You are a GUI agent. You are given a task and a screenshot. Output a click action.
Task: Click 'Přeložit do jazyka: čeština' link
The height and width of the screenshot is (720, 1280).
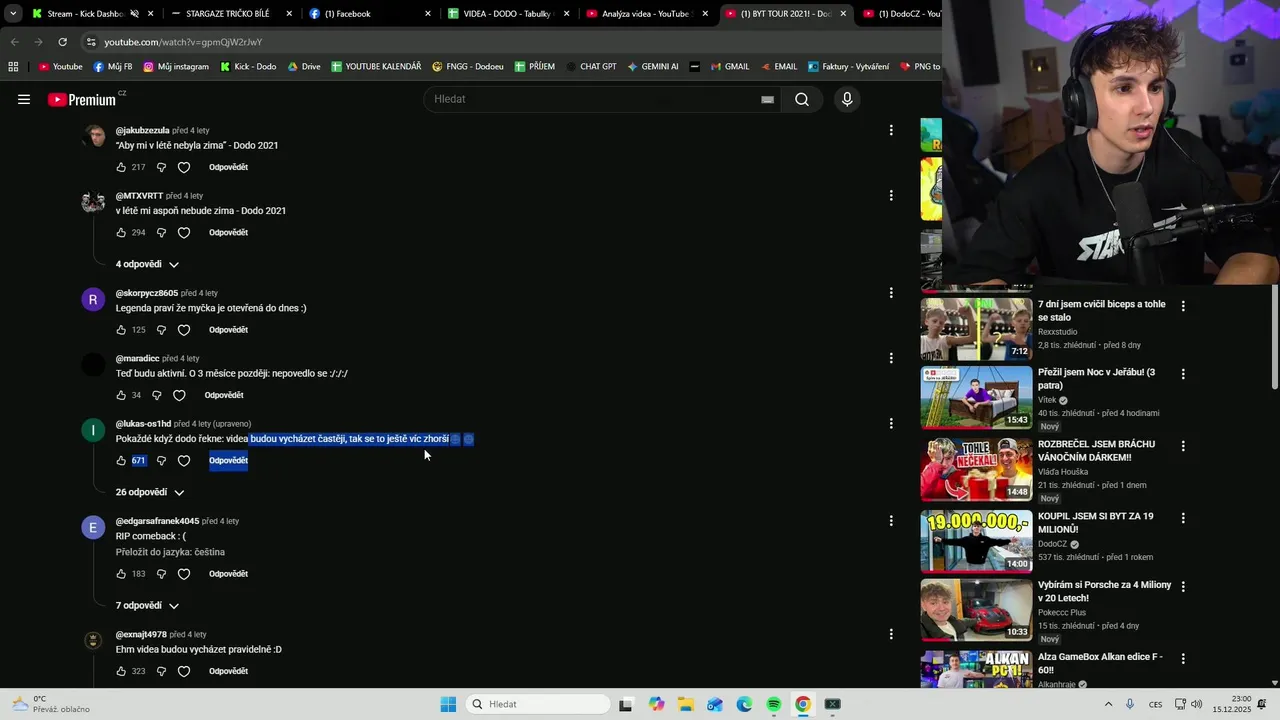tap(170, 552)
